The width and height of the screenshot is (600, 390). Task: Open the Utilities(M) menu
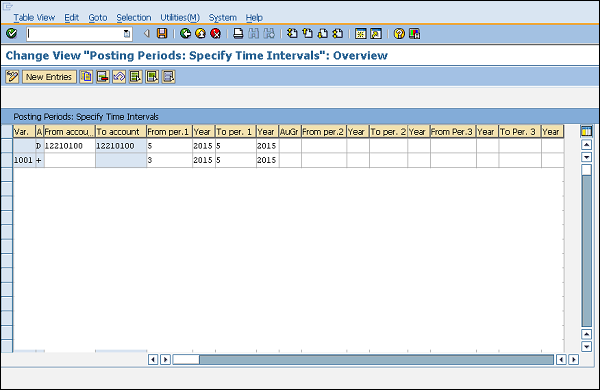(180, 18)
